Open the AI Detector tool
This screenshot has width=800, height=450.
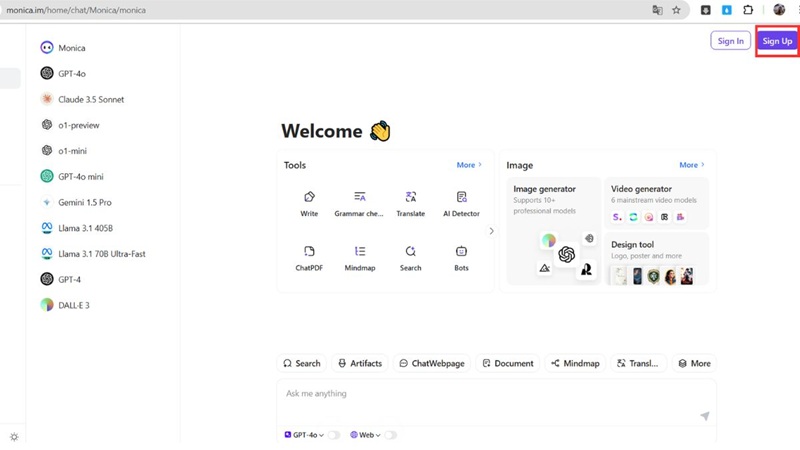(461, 203)
